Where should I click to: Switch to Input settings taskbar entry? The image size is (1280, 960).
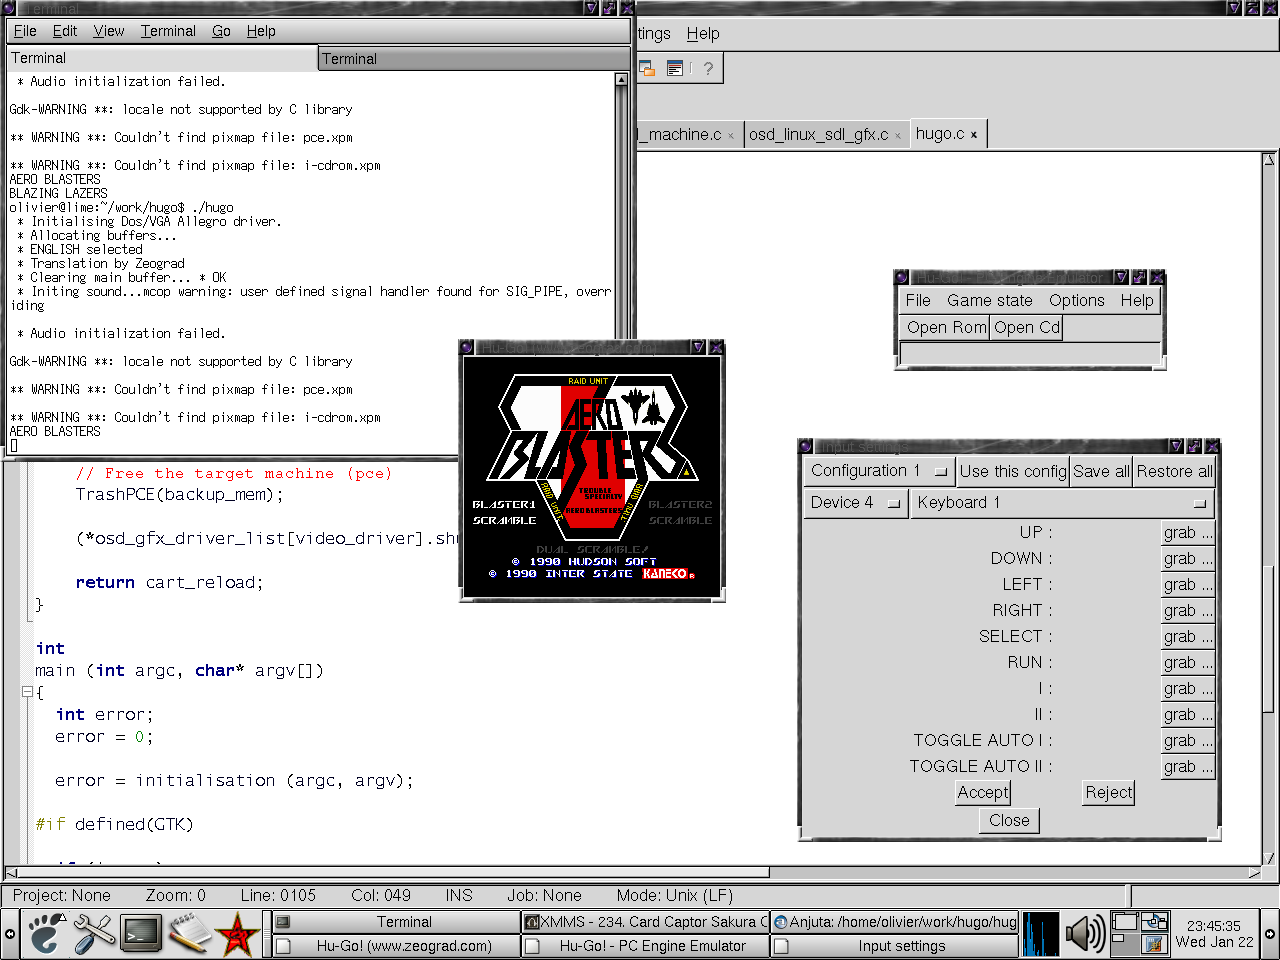pos(894,946)
